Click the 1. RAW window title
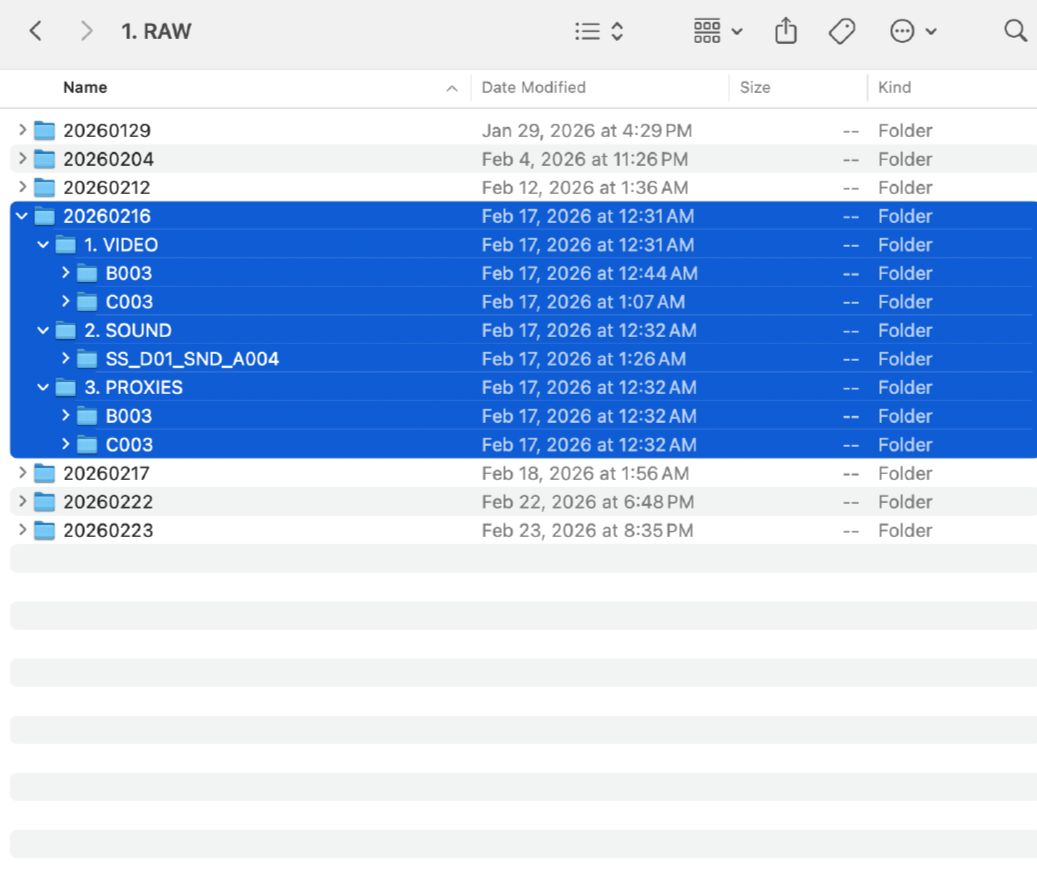1037x872 pixels. pyautogui.click(x=156, y=31)
